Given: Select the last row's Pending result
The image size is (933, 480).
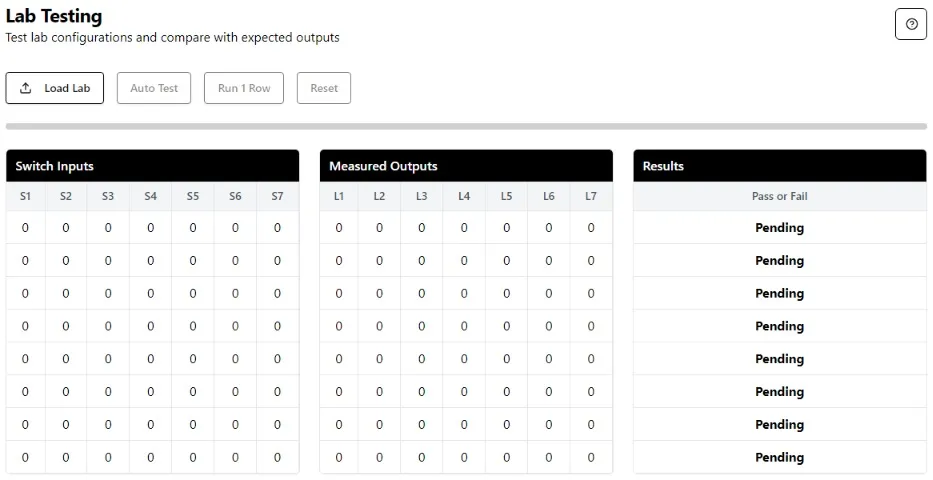Looking at the screenshot, I should click(x=779, y=458).
